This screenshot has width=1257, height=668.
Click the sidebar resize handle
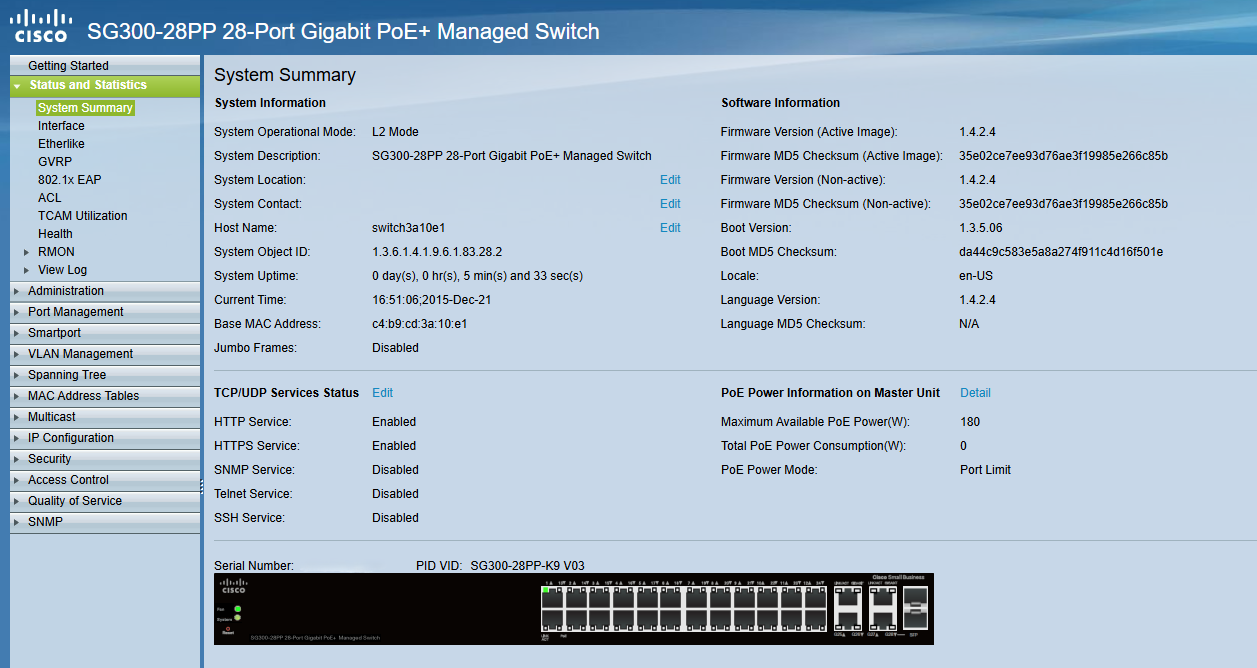click(202, 488)
